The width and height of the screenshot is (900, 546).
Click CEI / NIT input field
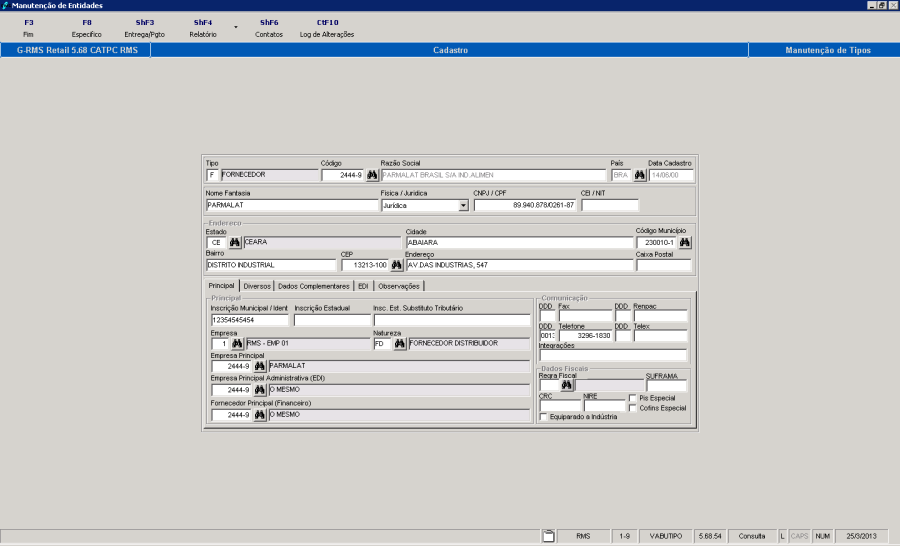coord(610,205)
